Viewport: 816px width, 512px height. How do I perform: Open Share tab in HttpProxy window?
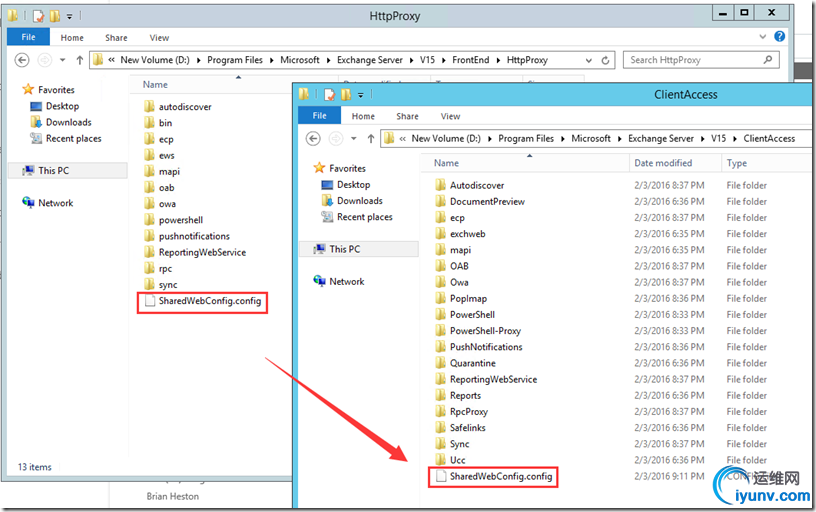tap(116, 37)
